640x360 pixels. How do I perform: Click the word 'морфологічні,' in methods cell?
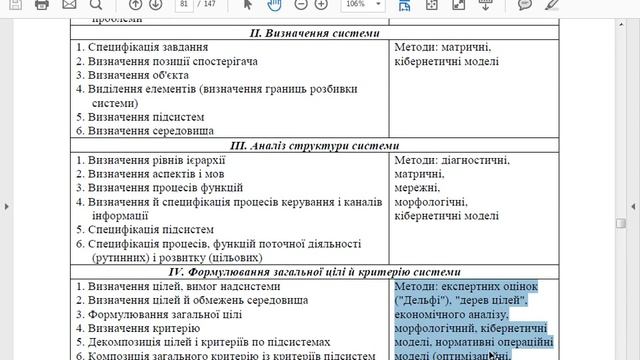click(x=431, y=202)
